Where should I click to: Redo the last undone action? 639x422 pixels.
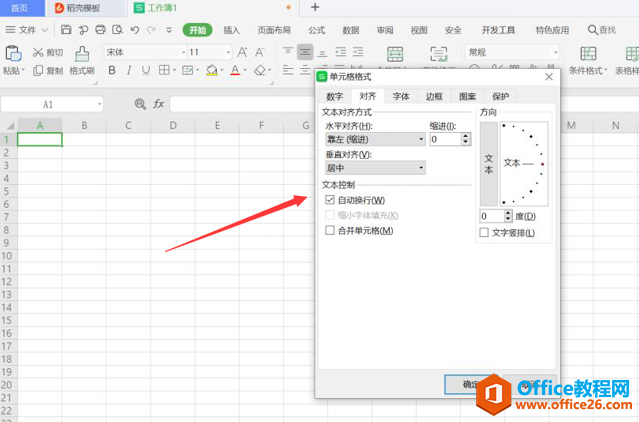(x=151, y=30)
